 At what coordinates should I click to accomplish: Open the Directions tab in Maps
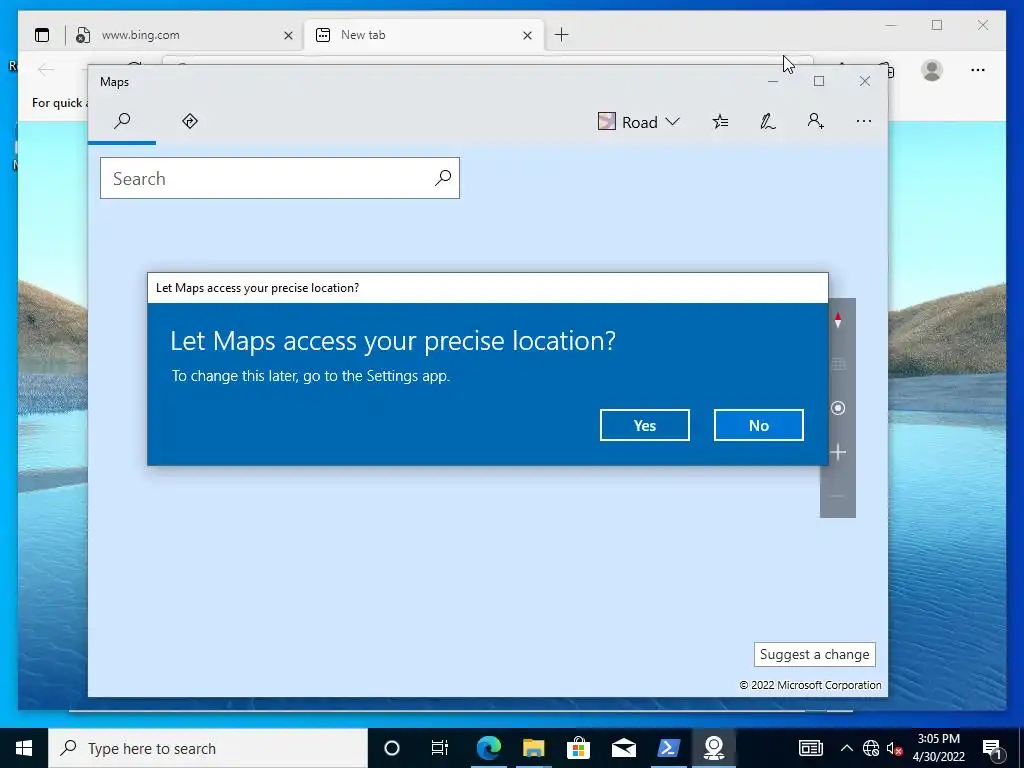pyautogui.click(x=190, y=121)
